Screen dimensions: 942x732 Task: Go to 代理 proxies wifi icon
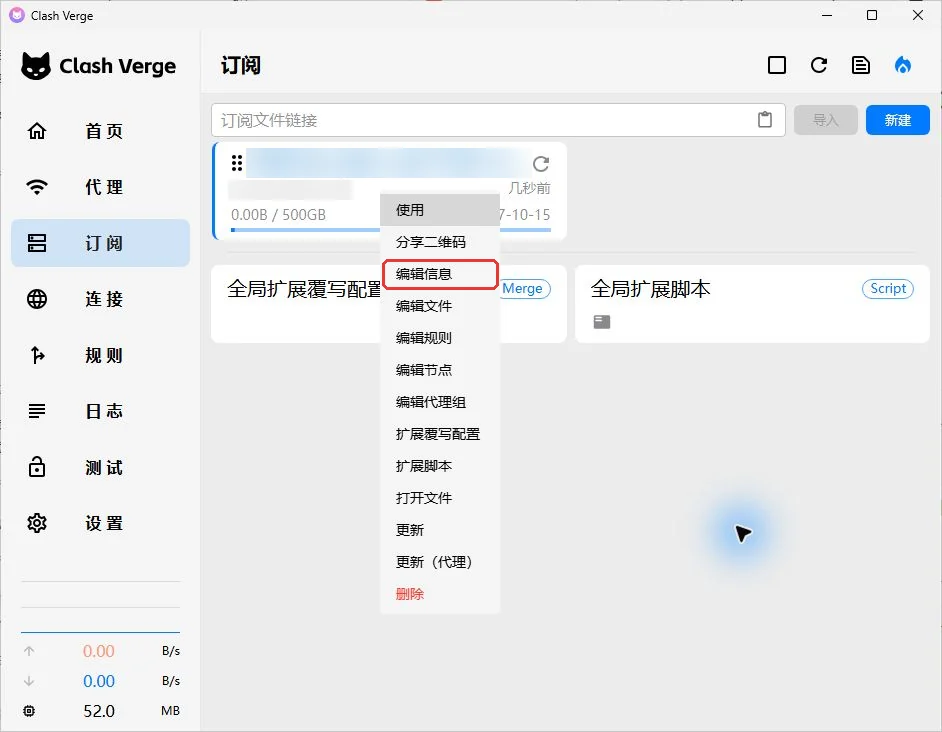[x=37, y=187]
